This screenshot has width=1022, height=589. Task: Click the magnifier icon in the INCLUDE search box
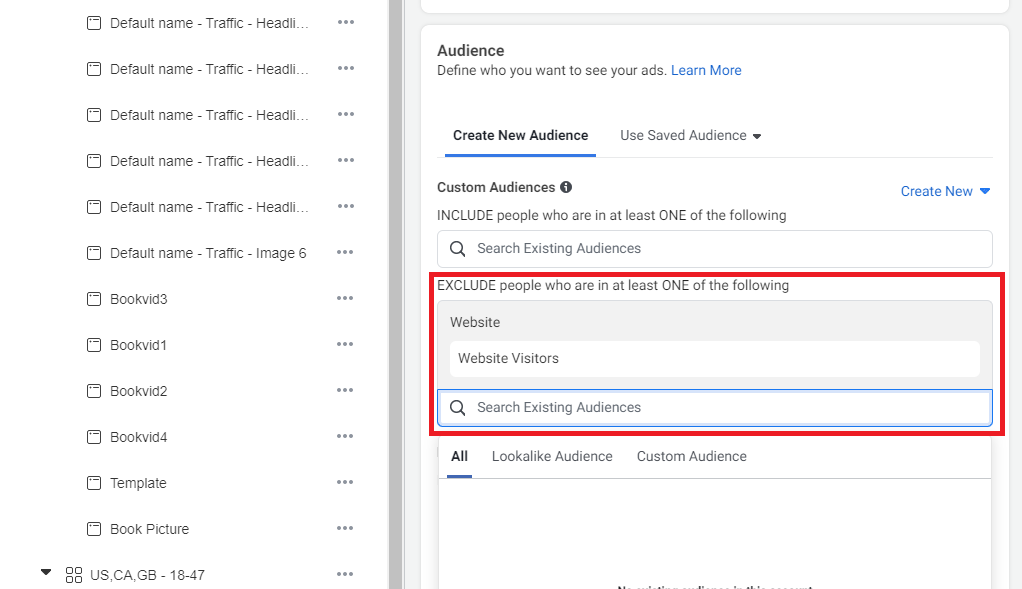[458, 249]
